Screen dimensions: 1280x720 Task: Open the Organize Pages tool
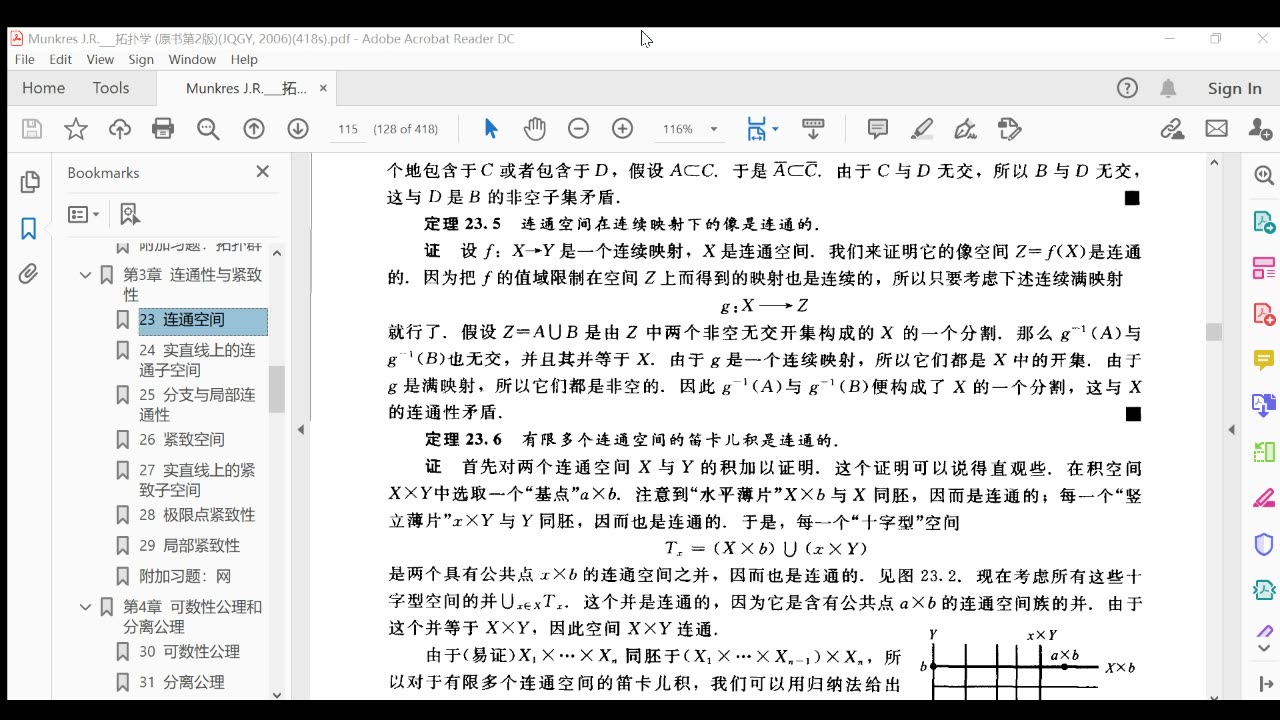1263,268
